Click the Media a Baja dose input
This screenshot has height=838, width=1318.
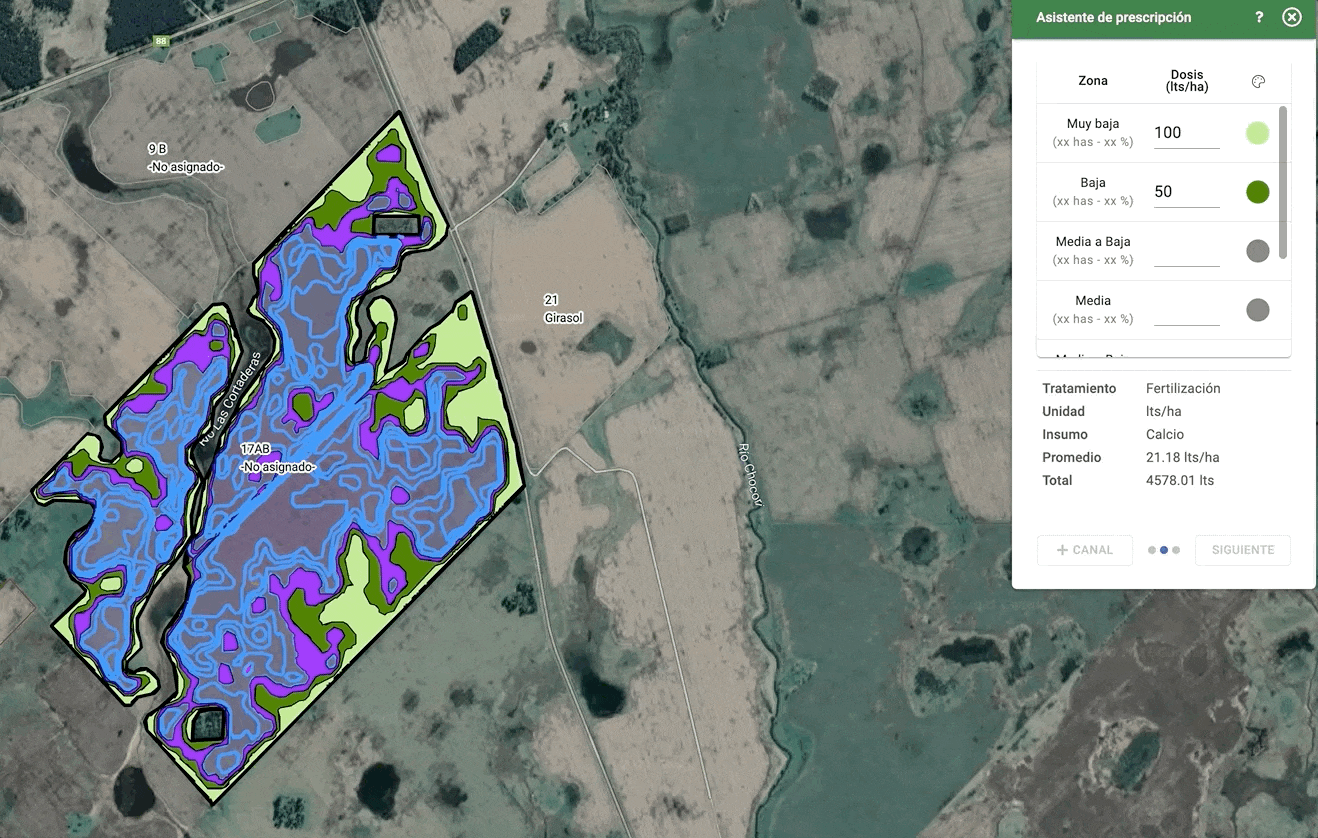(x=1186, y=251)
